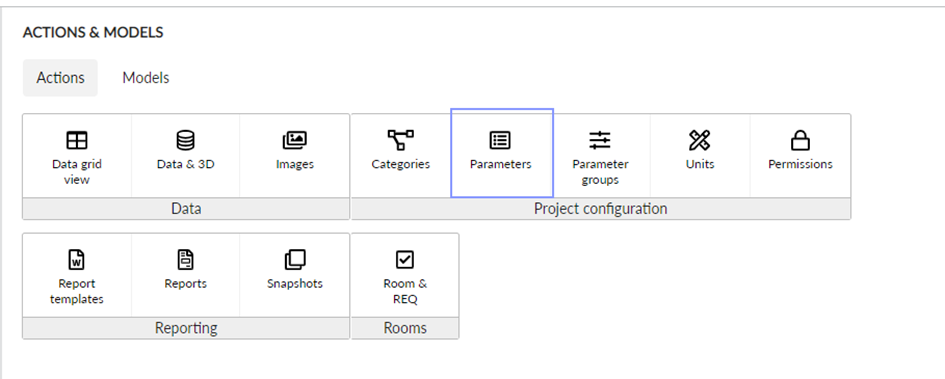Click the Report templates label
This screenshot has height=379, width=945.
point(77,291)
